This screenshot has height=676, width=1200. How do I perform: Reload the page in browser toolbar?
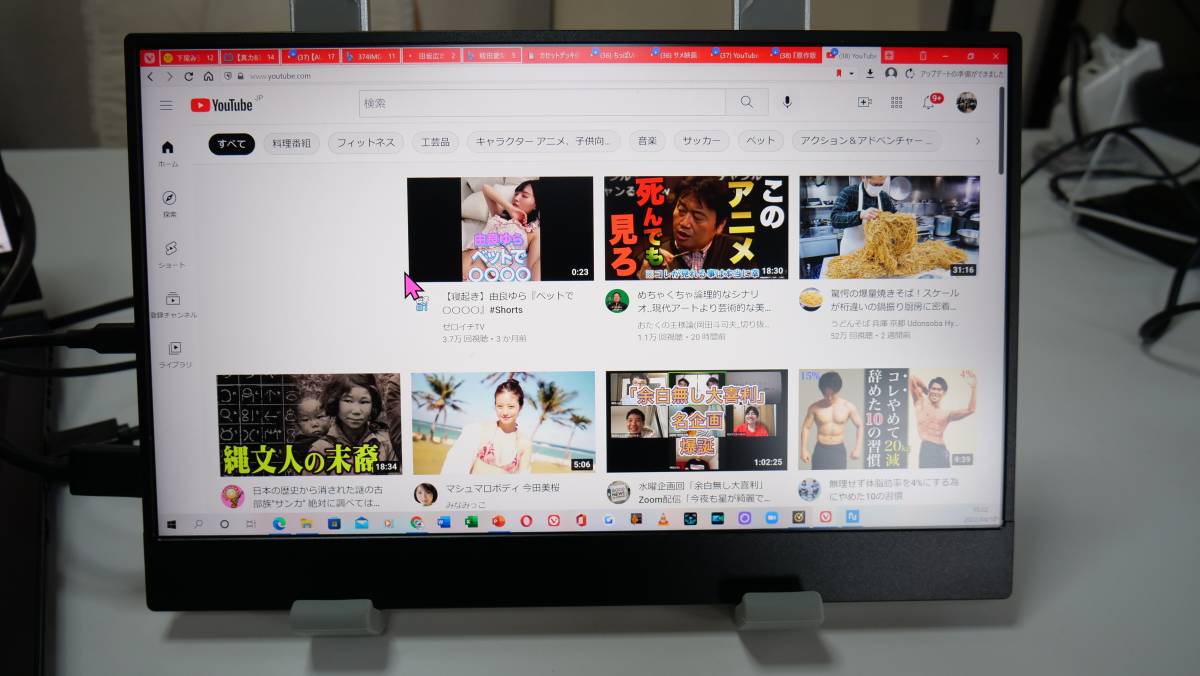coord(188,76)
